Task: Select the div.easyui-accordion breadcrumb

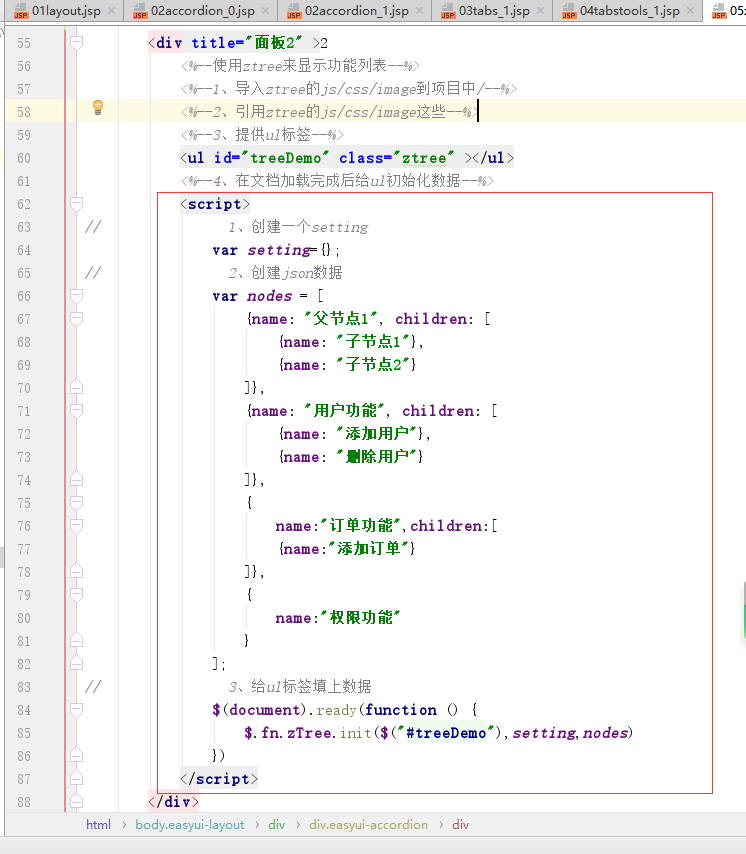Action: pos(368,825)
